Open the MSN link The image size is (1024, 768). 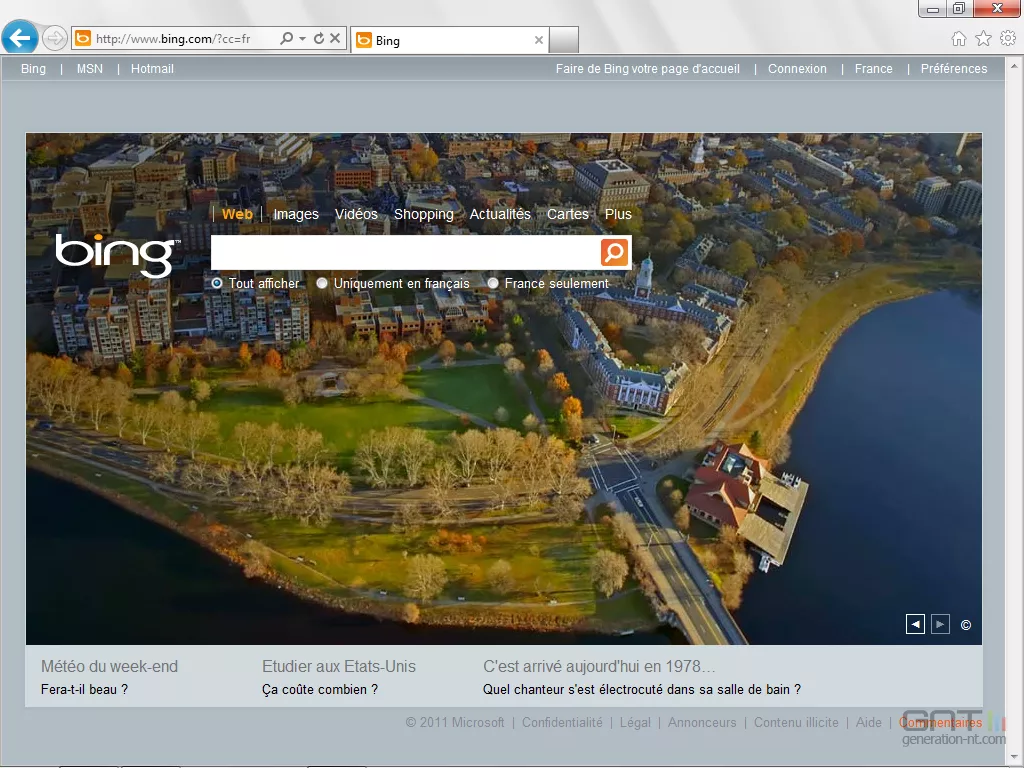[89, 69]
